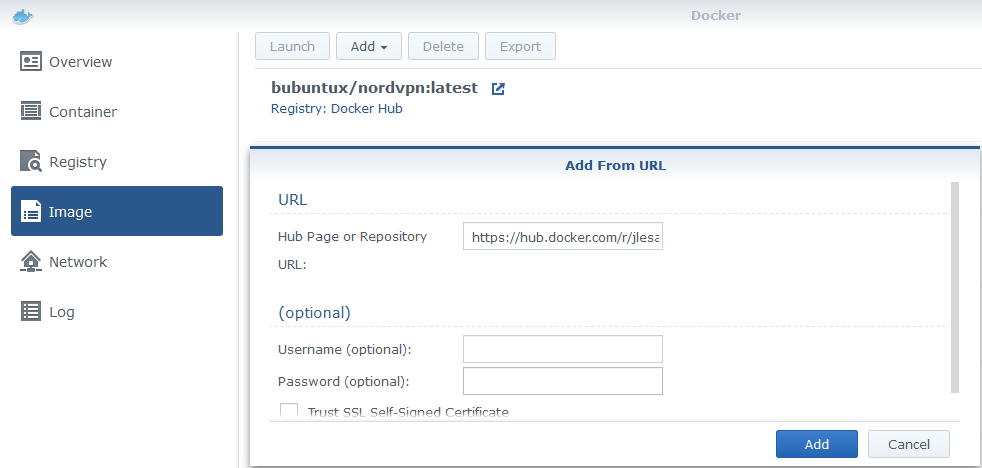Click the Docker window title text
The image size is (982, 468).
point(716,16)
